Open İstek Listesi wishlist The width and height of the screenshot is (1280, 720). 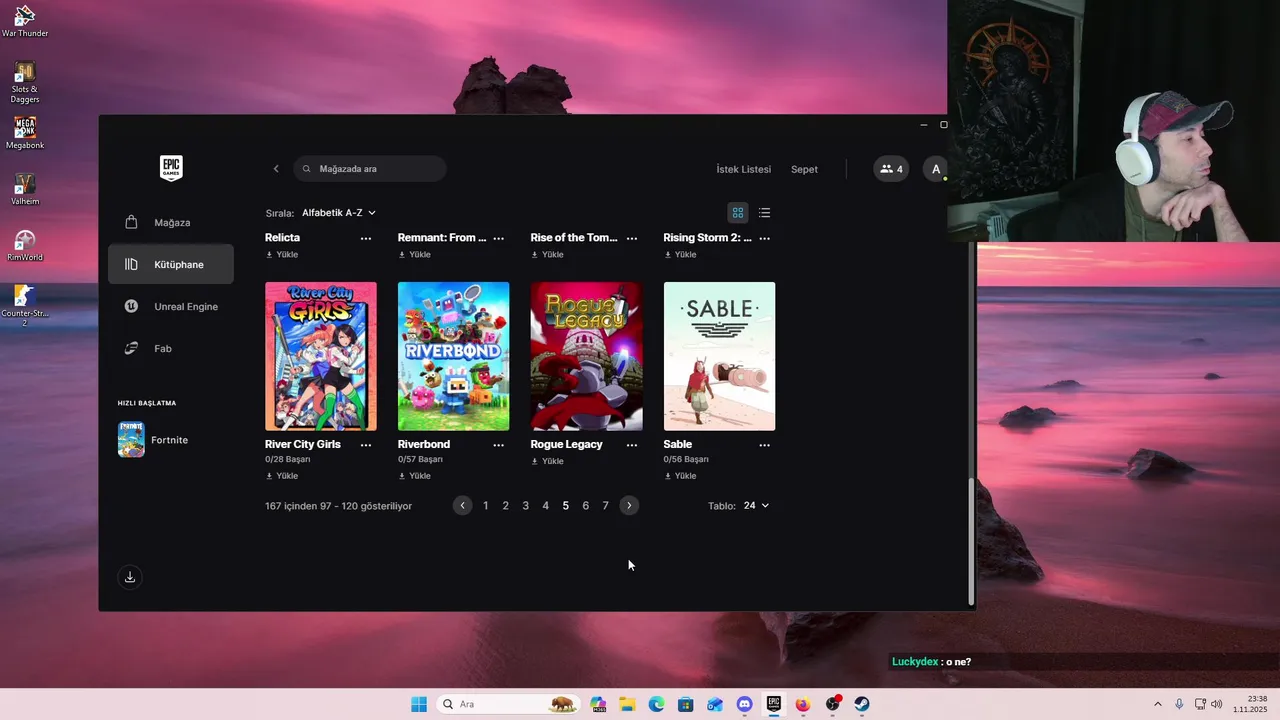point(744,169)
